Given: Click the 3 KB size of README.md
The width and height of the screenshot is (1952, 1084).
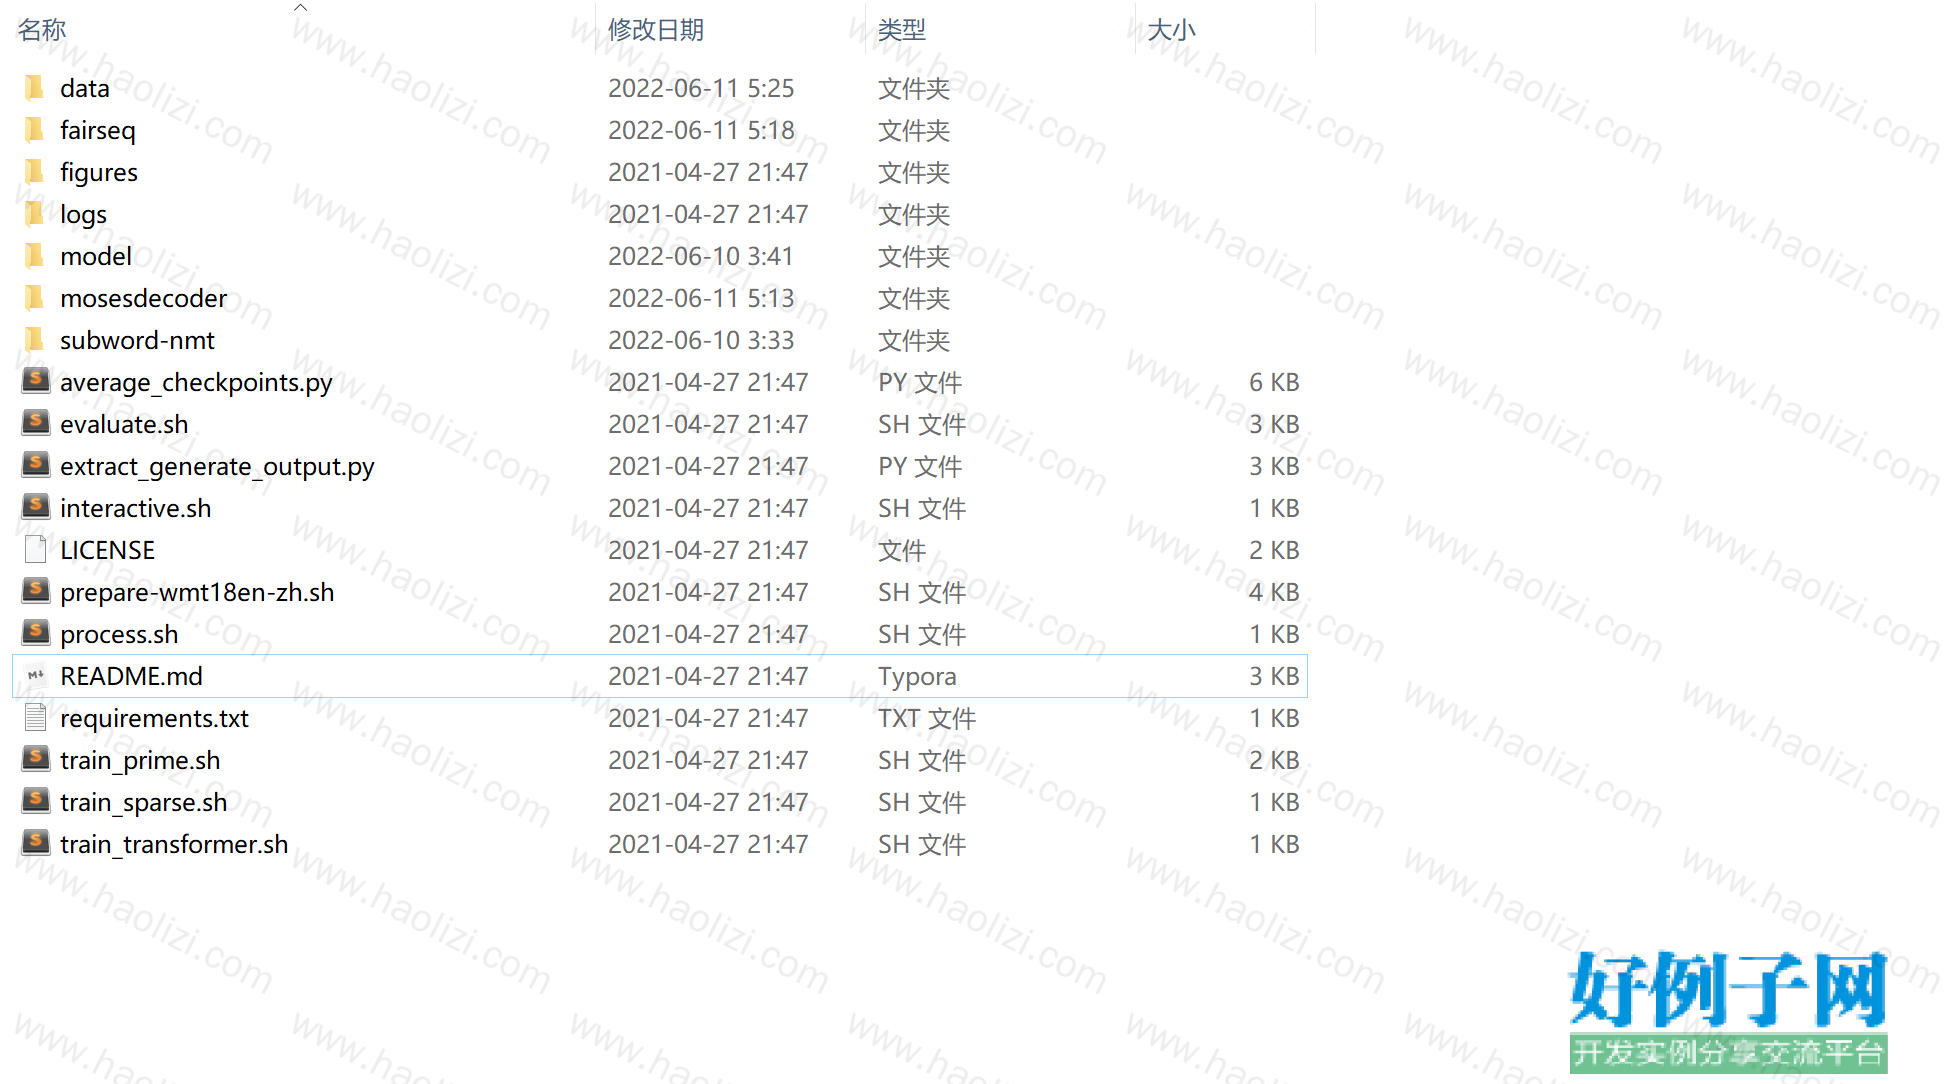Looking at the screenshot, I should click(1274, 677).
